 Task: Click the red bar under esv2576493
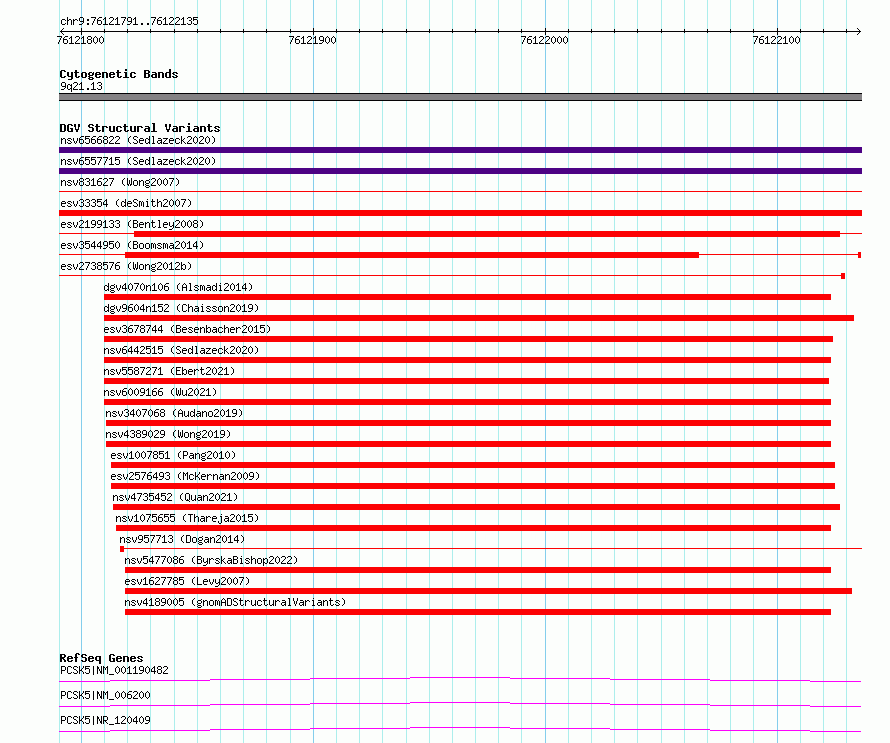(473, 486)
